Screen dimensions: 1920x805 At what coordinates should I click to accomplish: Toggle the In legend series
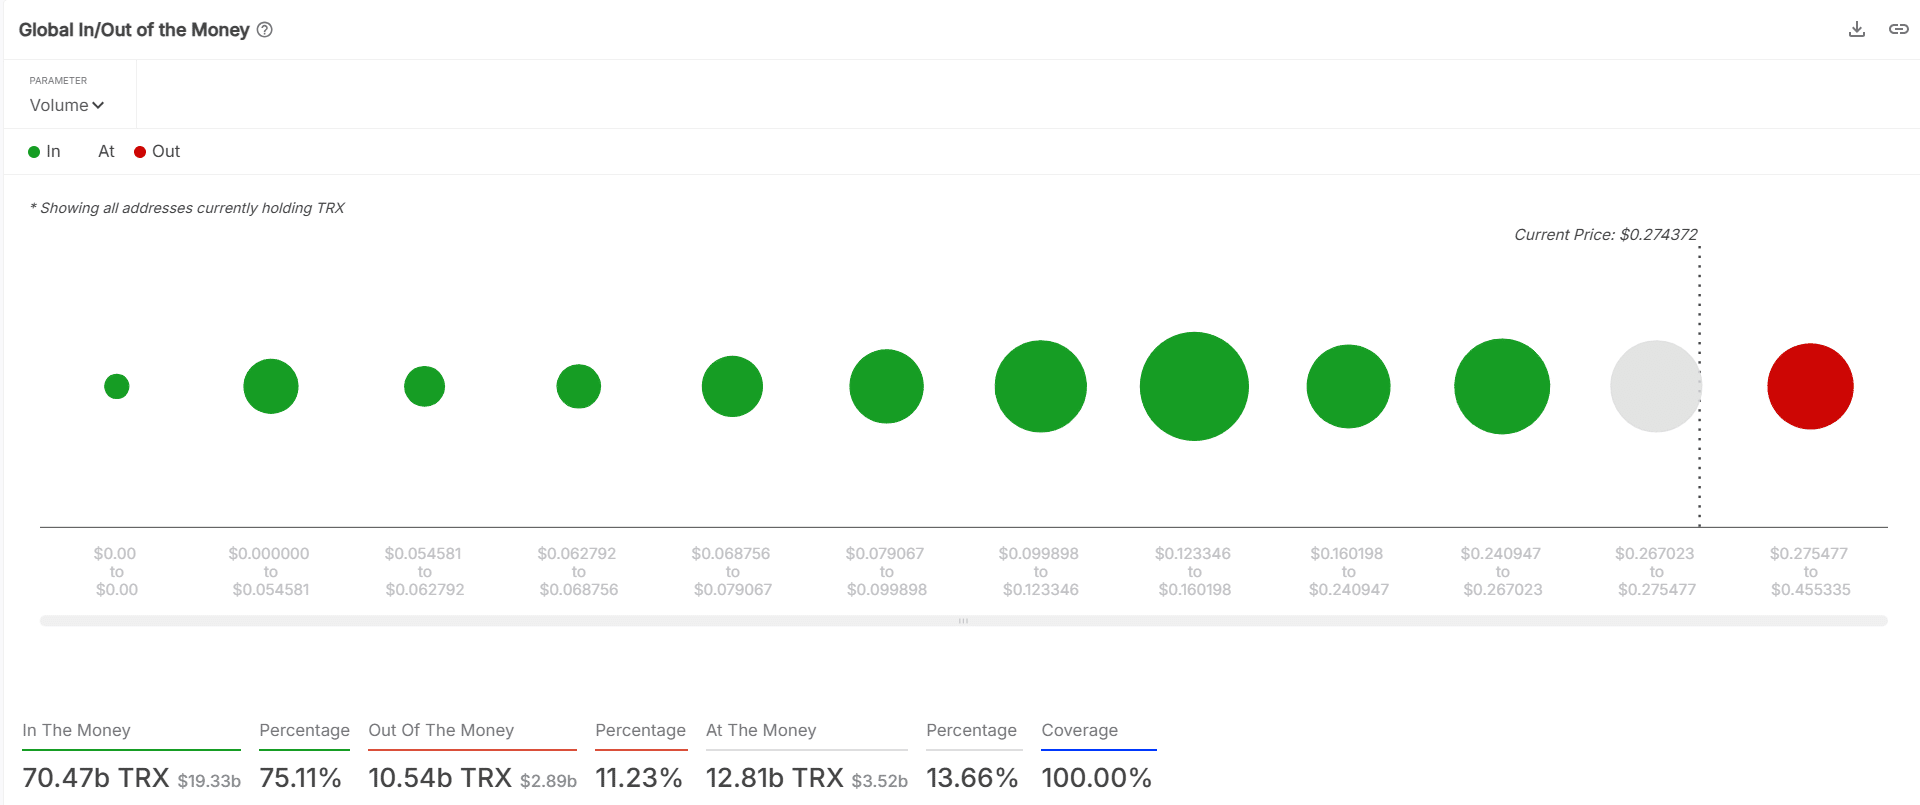44,152
